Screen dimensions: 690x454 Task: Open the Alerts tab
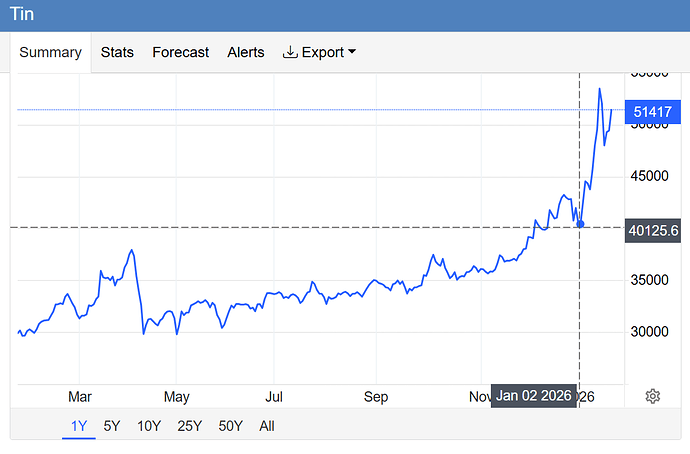(x=246, y=52)
